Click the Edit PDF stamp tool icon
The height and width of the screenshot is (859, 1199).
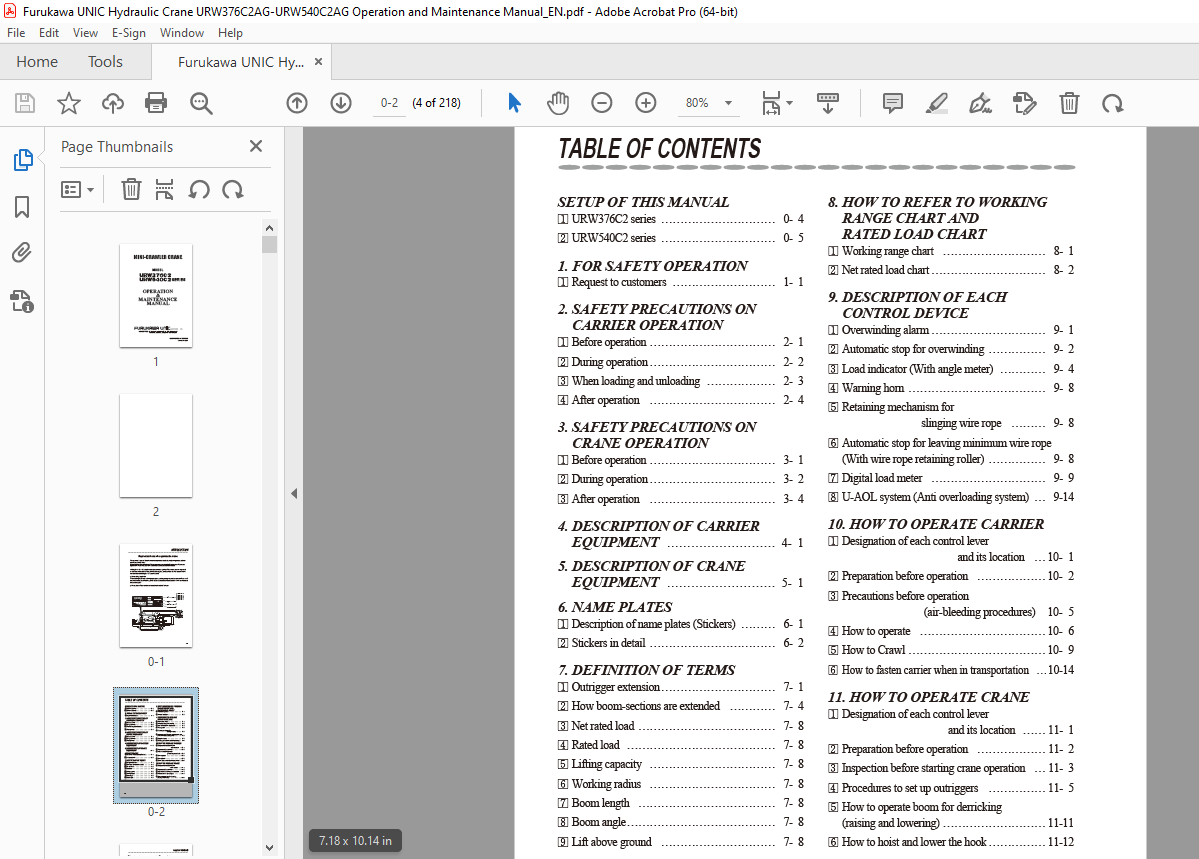(1025, 102)
